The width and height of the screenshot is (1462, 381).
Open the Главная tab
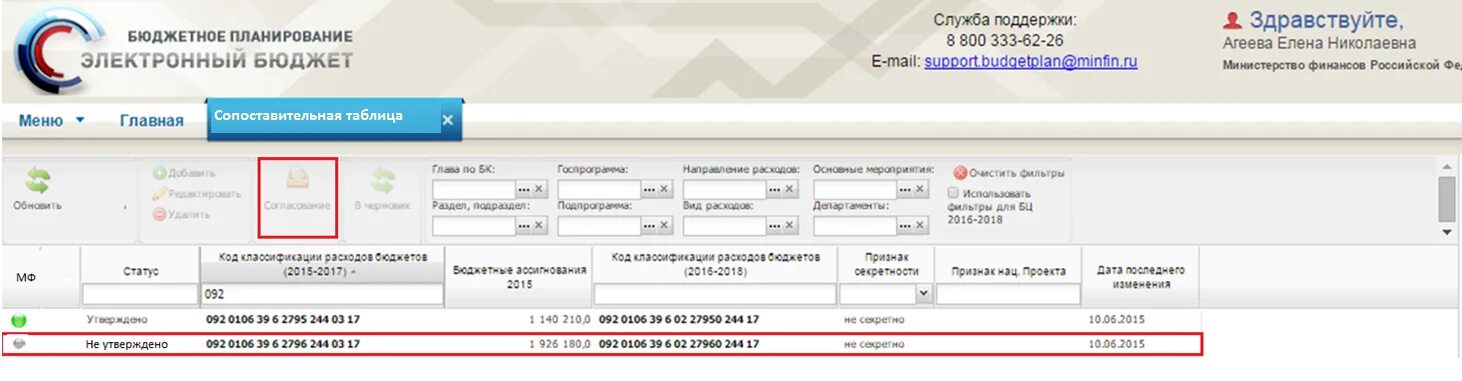(152, 120)
